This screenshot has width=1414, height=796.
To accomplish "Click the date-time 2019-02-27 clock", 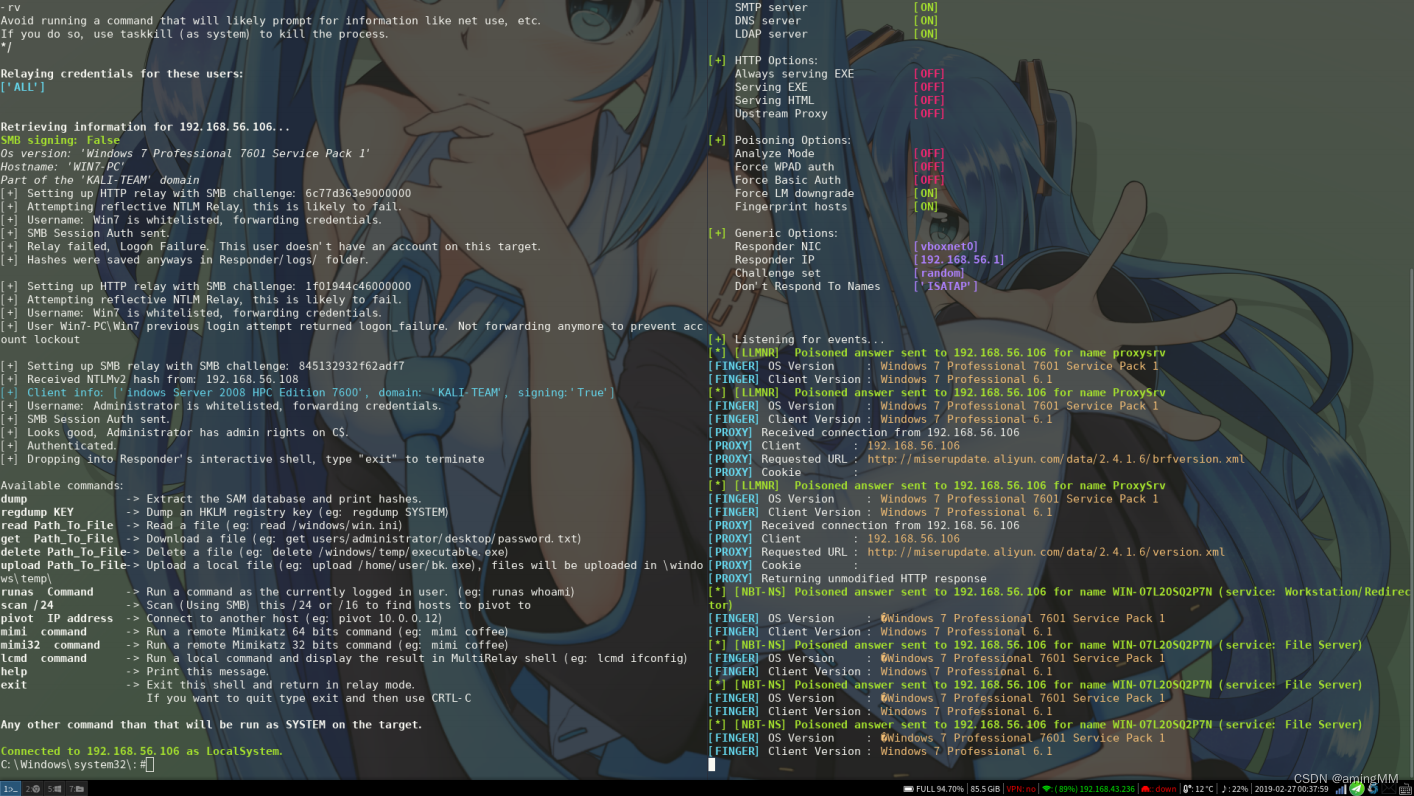I will (x=1291, y=789).
